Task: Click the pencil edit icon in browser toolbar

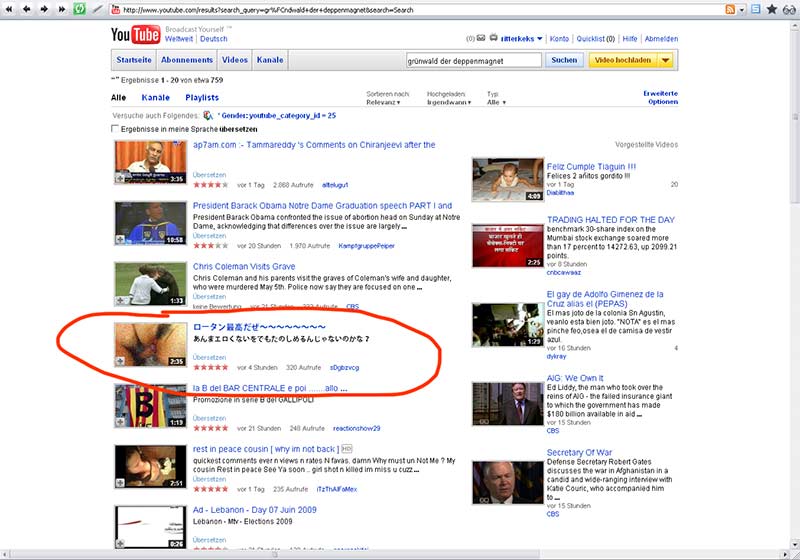Action: click(x=97, y=9)
